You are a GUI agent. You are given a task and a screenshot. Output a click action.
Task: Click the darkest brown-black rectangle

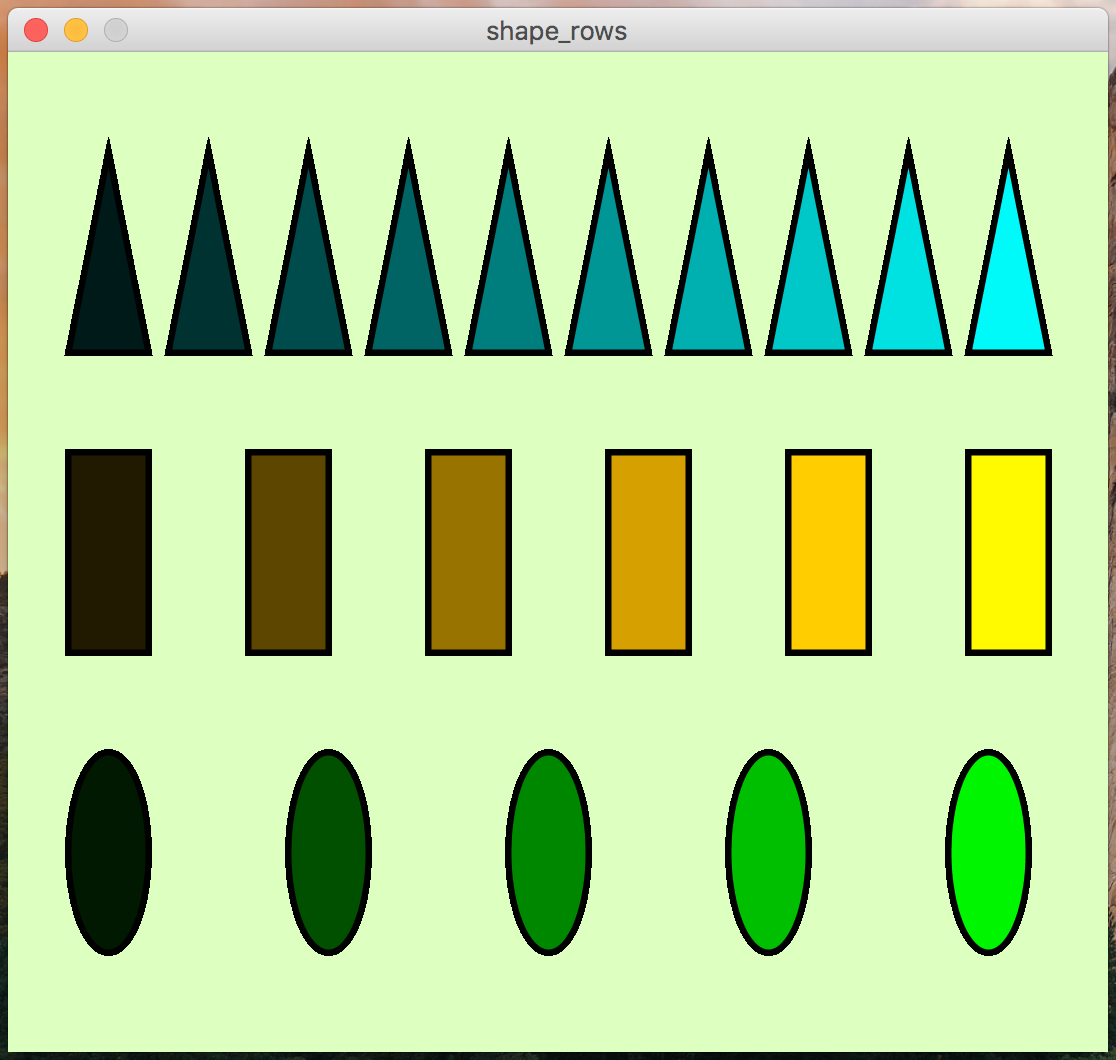tap(108, 552)
